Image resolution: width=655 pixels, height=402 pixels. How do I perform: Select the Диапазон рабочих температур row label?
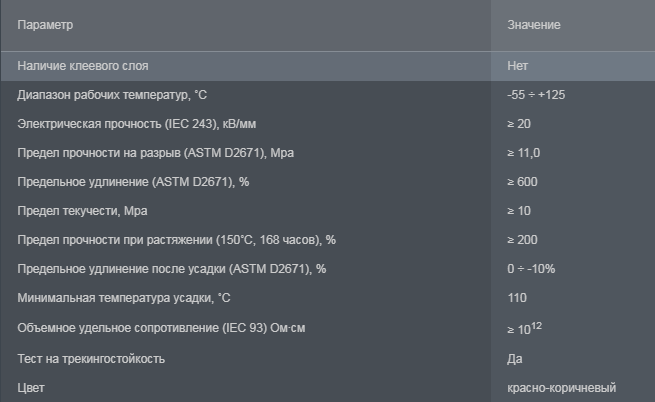pos(112,95)
